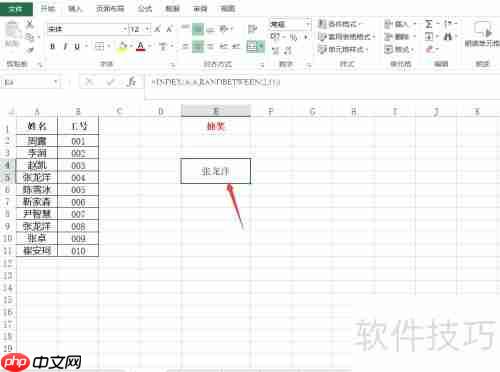Click the phonetic guide (文) icon
Screen dimensions: 500x372
point(163,46)
